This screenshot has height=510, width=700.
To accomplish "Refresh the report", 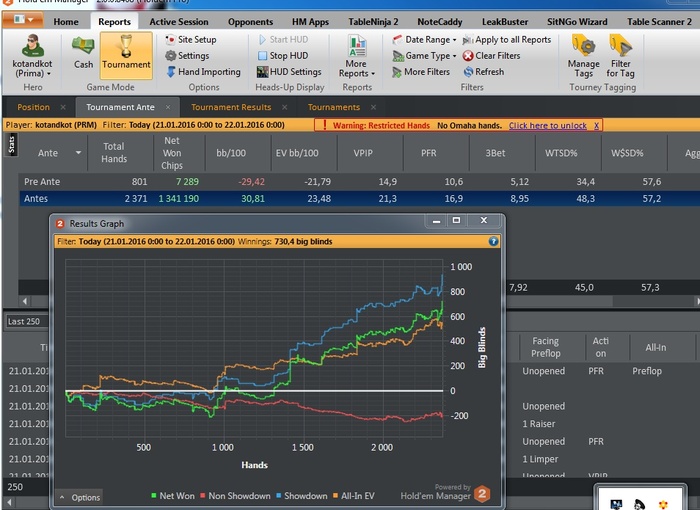I will pos(484,72).
